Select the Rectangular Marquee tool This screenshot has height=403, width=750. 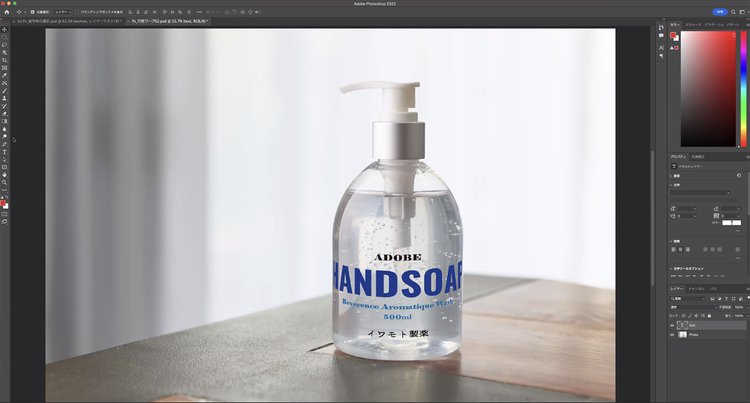tap(5, 37)
